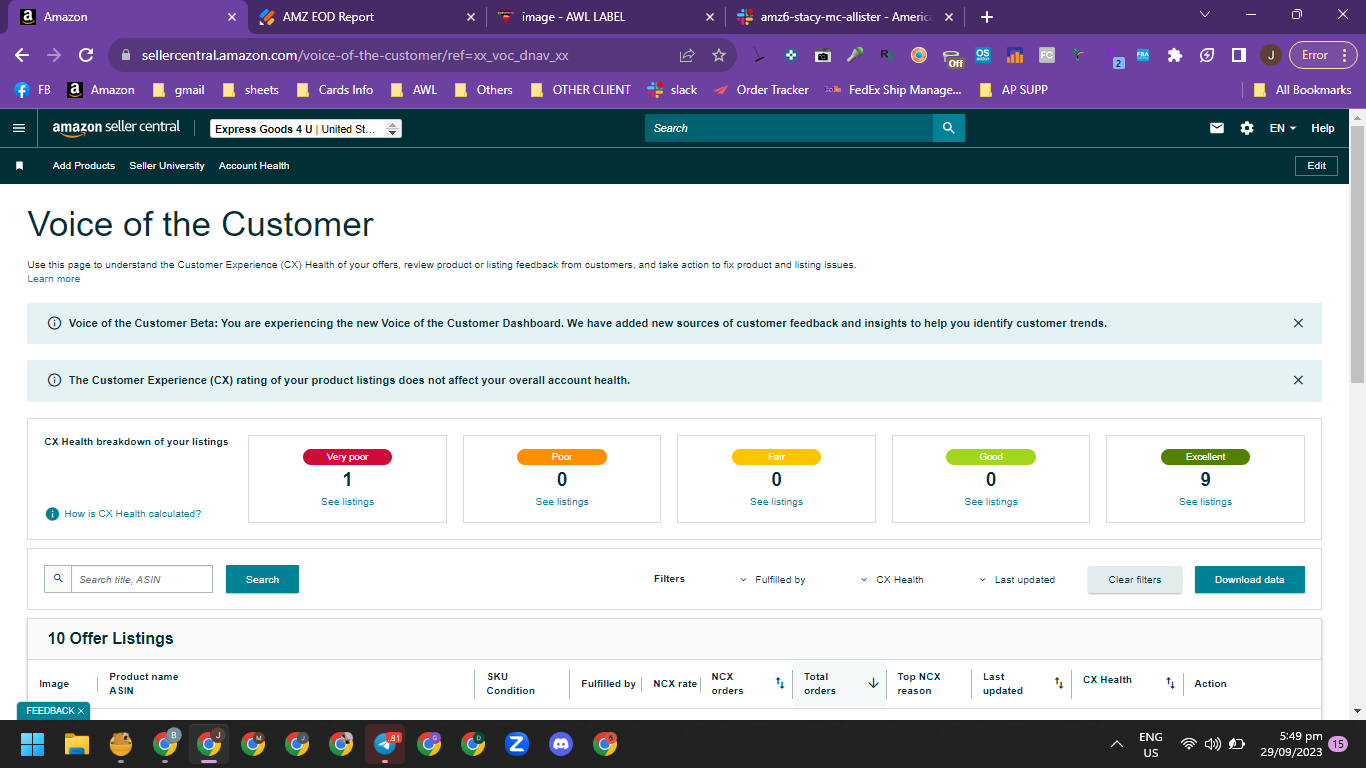Click the magnifier button in header search
Viewport: 1366px width, 768px height.
pyautogui.click(x=948, y=128)
